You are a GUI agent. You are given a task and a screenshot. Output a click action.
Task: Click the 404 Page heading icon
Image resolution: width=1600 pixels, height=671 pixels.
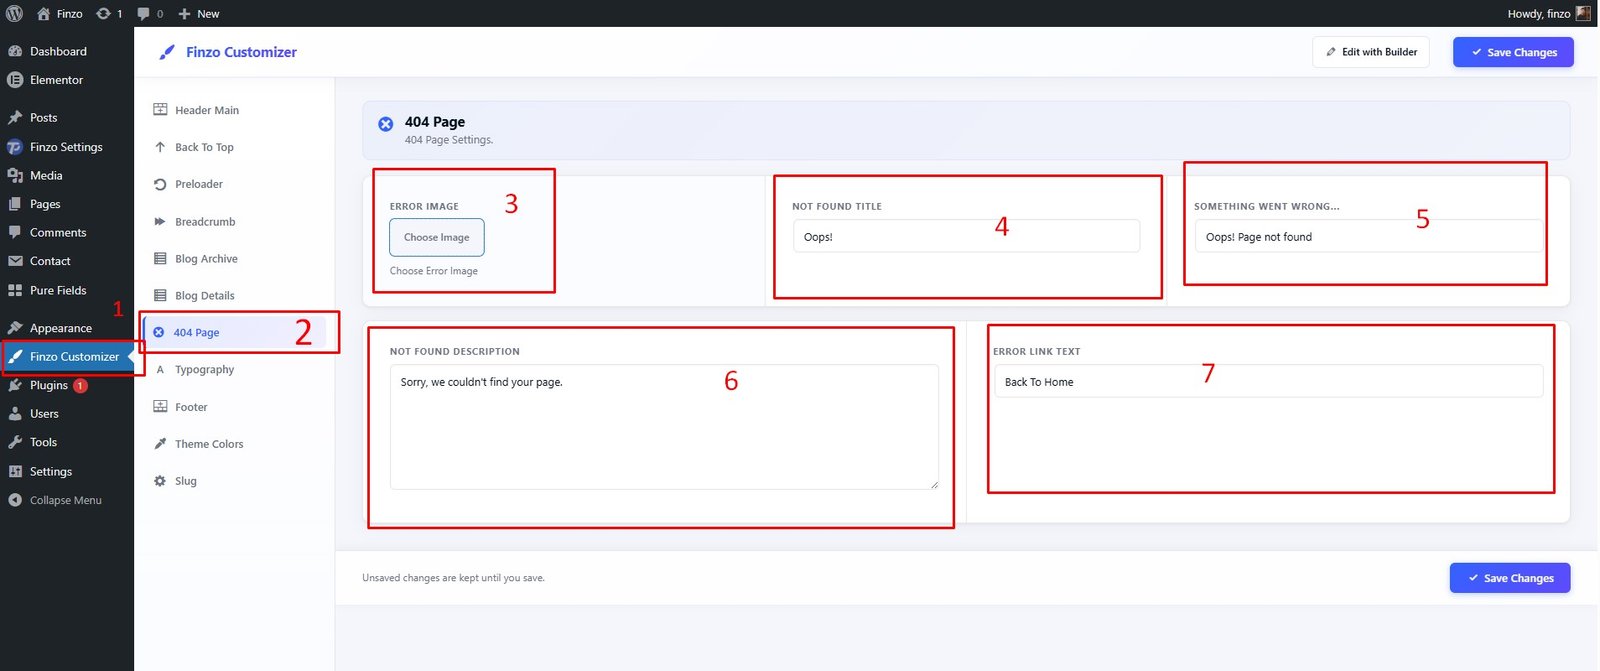pos(385,124)
